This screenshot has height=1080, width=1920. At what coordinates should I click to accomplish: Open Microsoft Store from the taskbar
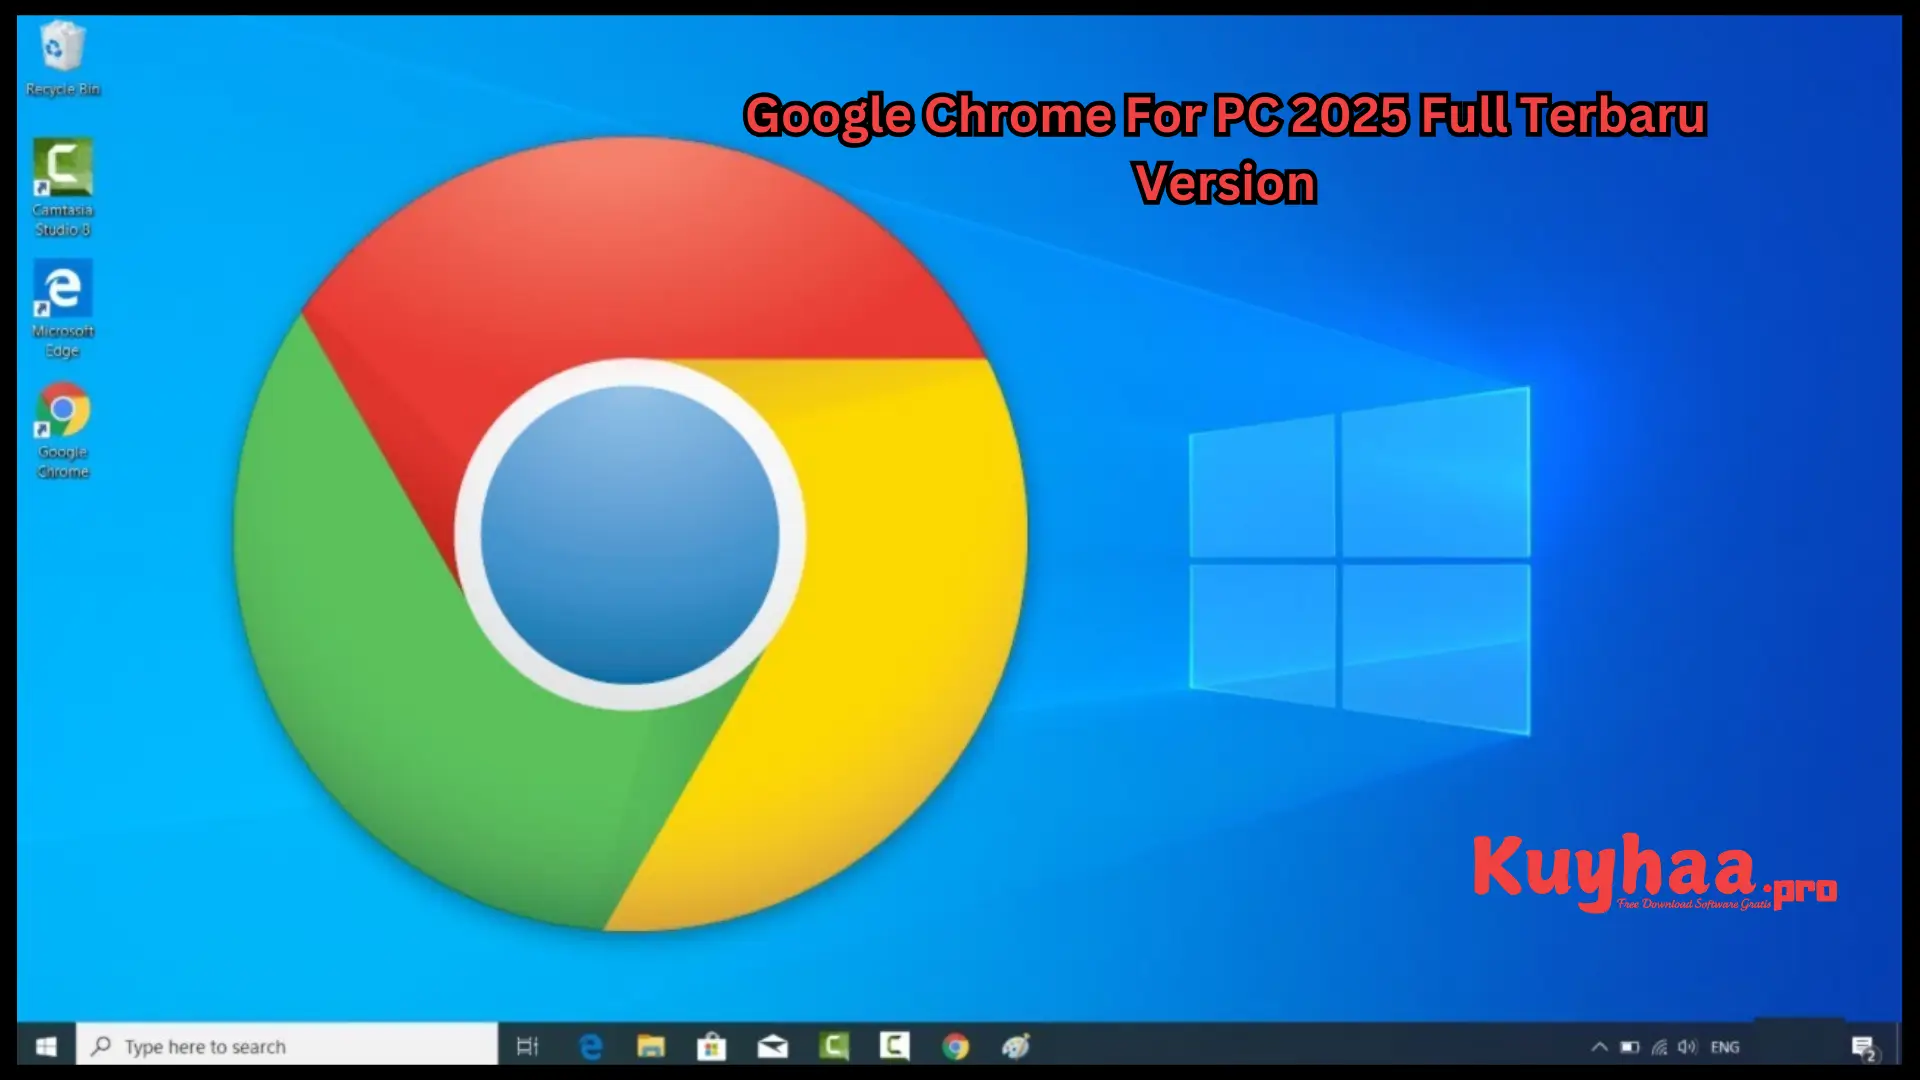tap(711, 1046)
